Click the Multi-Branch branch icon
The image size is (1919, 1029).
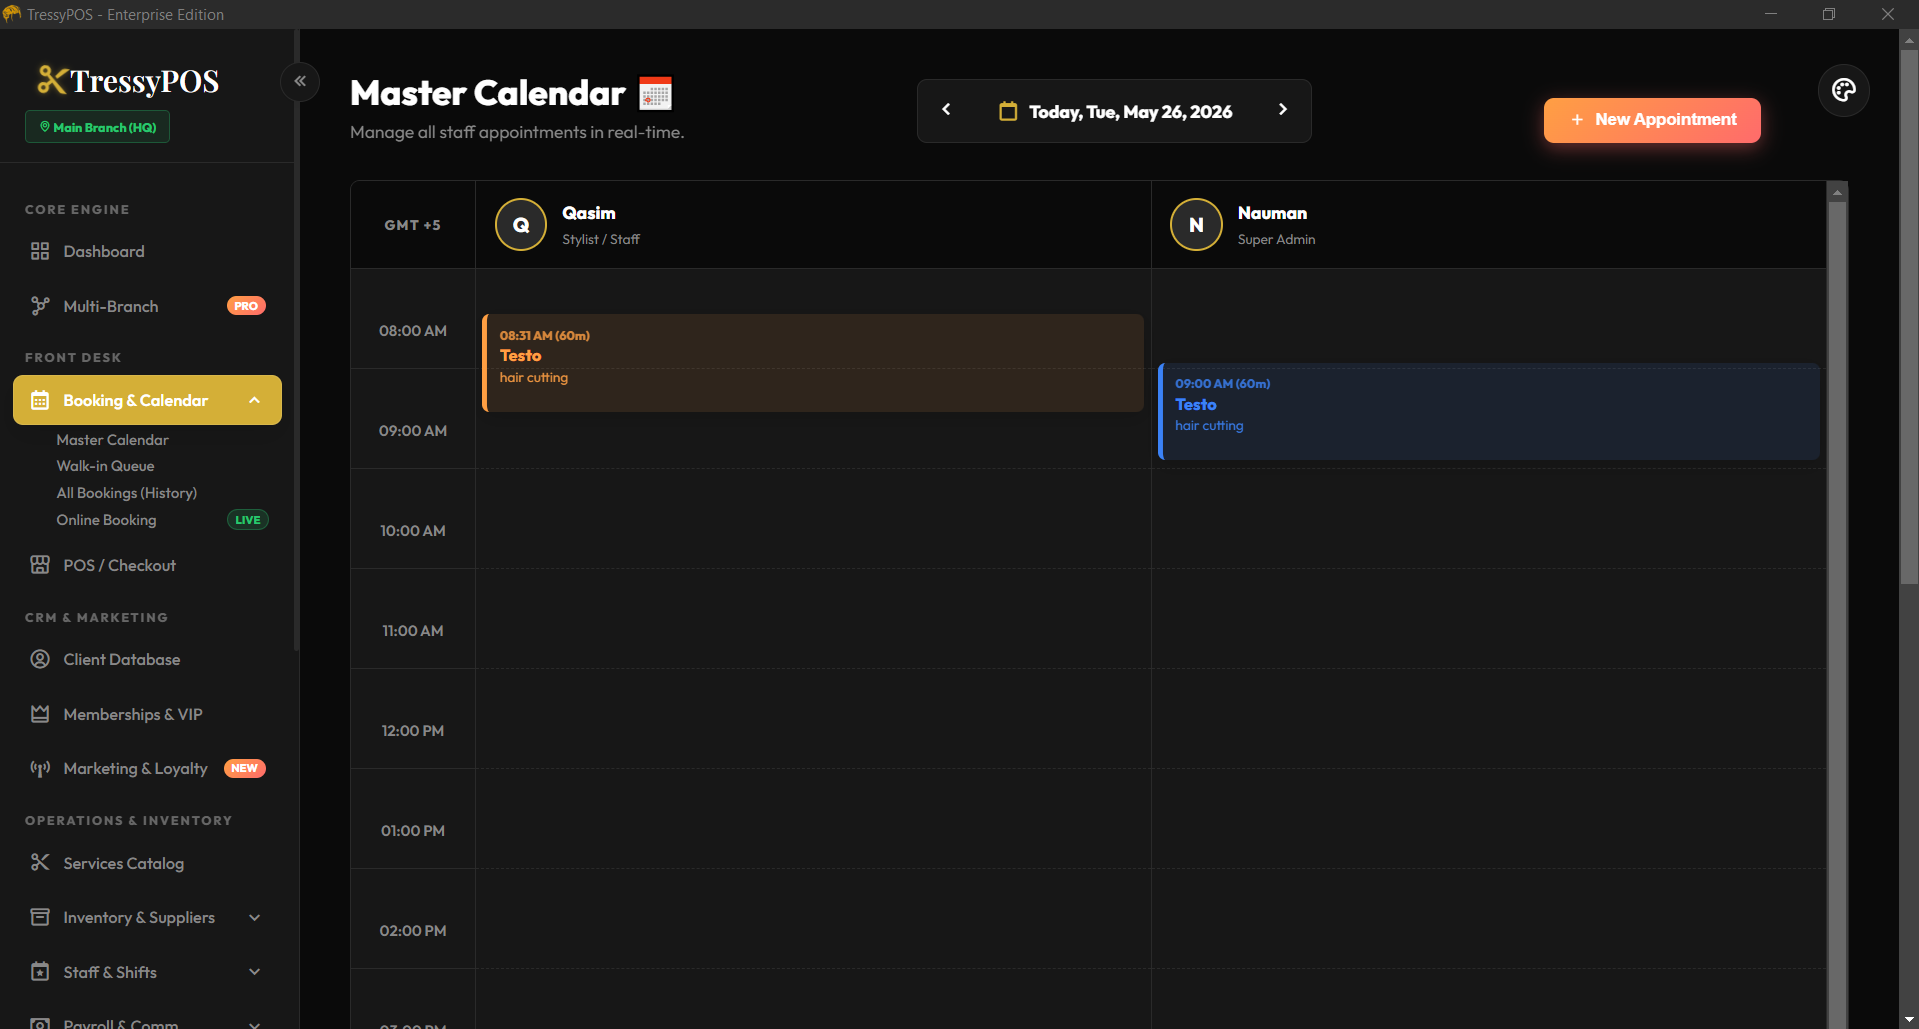tap(40, 306)
